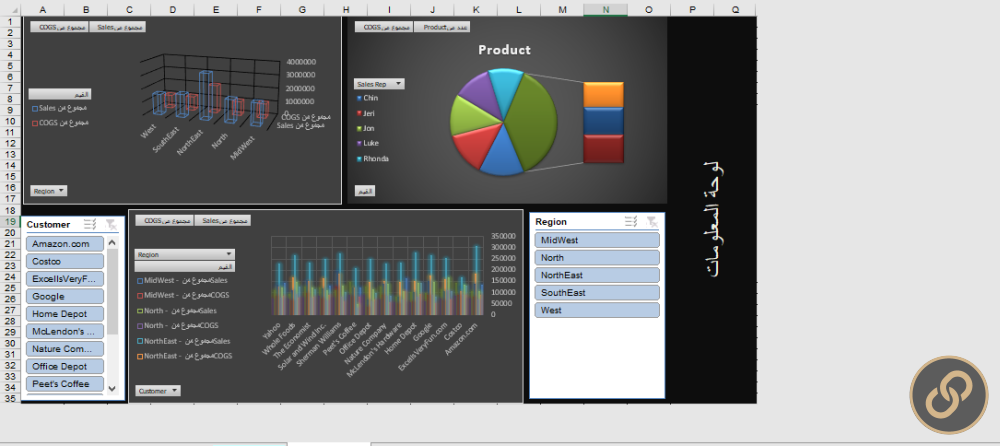The width and height of the screenshot is (1000, 446).
Task: Click MidWest Sales legend entry
Action: click(x=182, y=280)
